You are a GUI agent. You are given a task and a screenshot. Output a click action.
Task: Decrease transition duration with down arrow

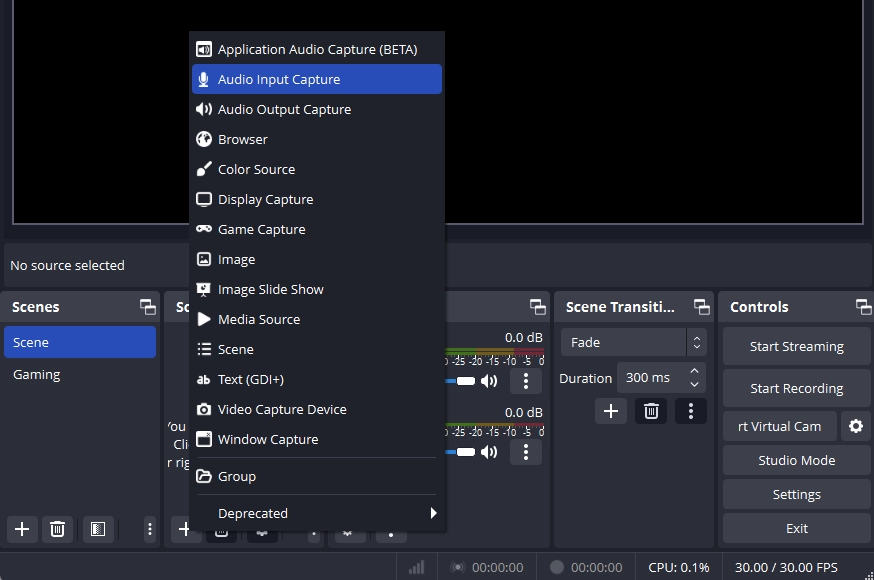pyautogui.click(x=695, y=384)
